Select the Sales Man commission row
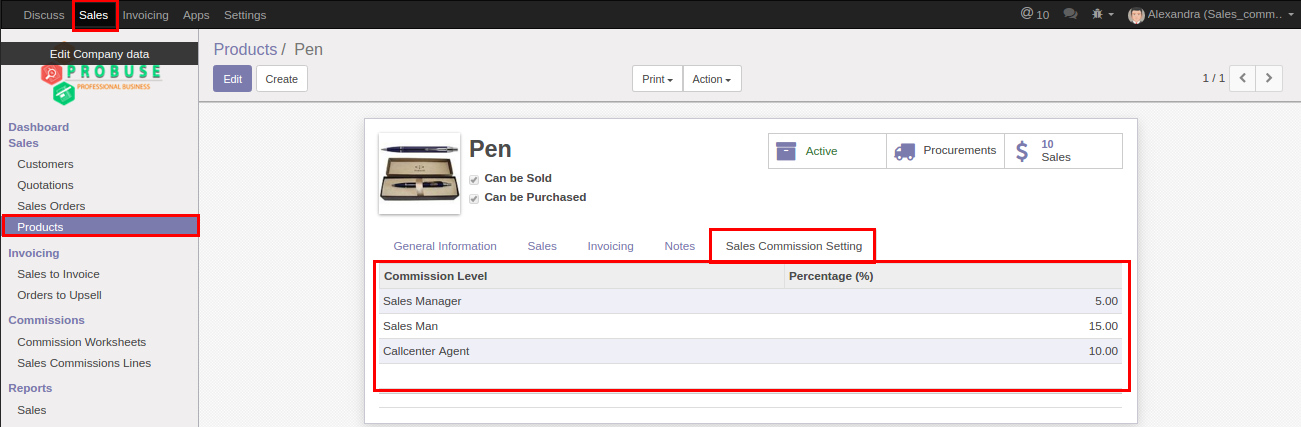Viewport: 1301px width, 427px height. click(750, 326)
